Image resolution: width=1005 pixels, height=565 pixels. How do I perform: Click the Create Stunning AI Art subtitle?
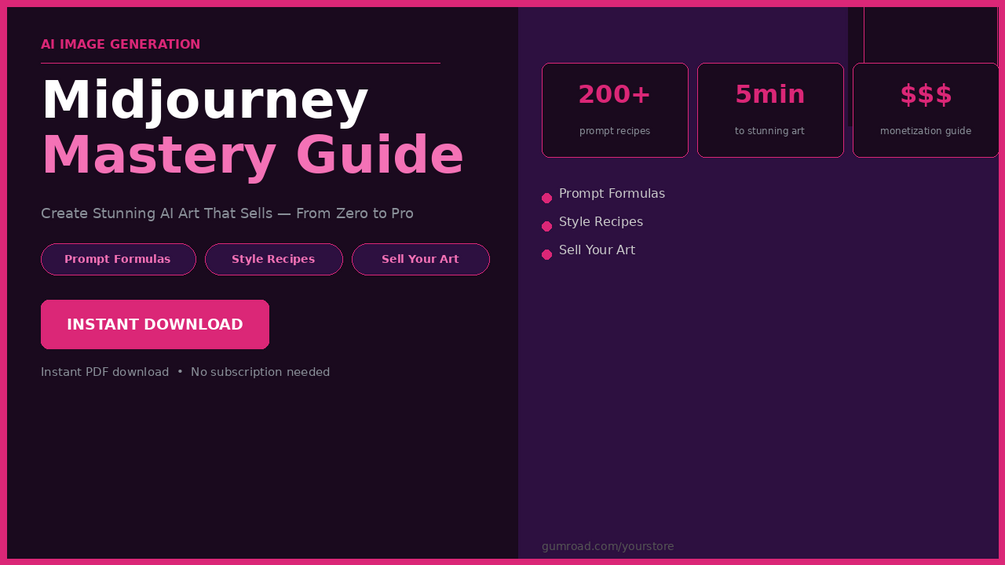click(227, 213)
